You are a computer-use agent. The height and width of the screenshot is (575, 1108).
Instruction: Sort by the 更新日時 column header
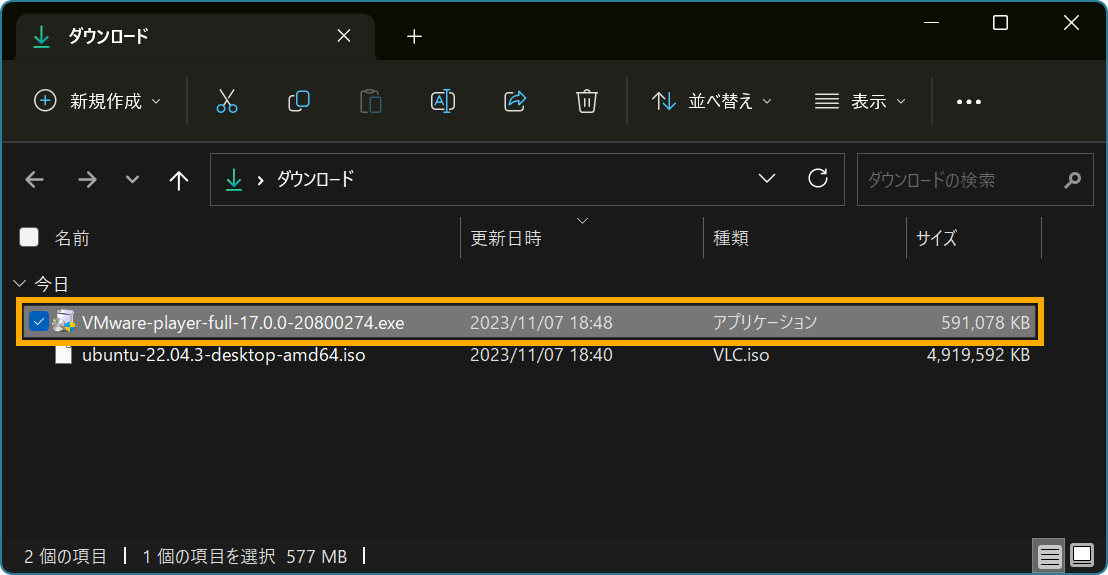pyautogui.click(x=506, y=238)
